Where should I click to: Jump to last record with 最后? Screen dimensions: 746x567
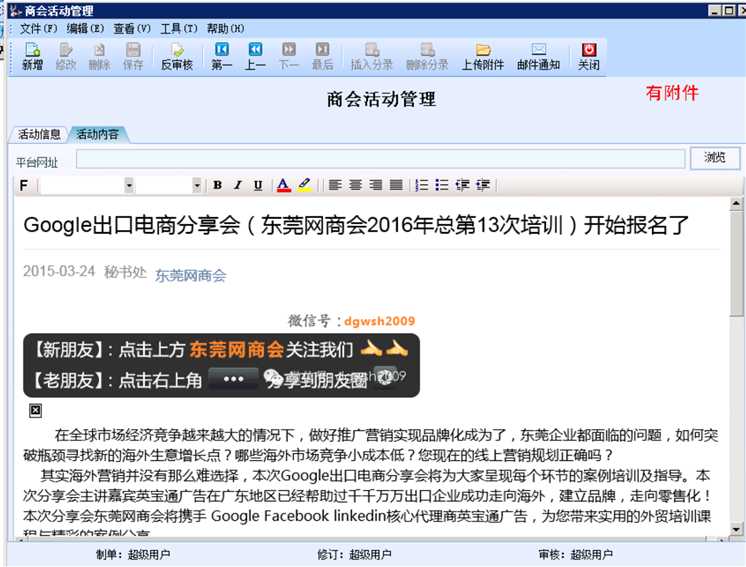pos(322,56)
